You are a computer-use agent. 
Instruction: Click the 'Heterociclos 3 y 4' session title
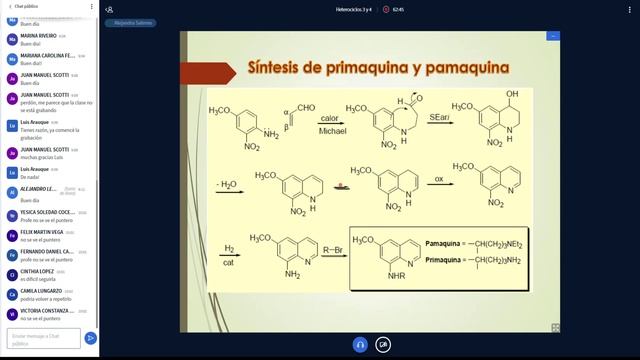[x=353, y=9]
